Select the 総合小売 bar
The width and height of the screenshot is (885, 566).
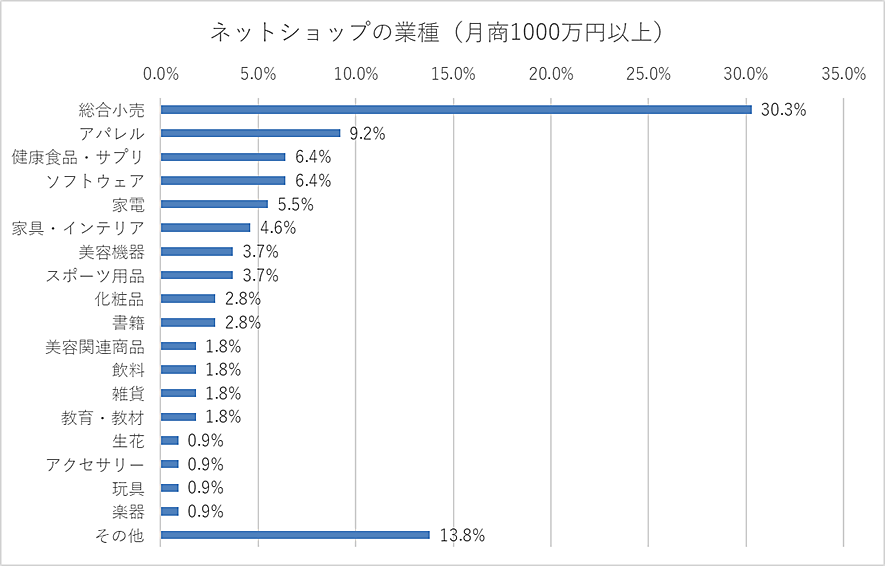tap(455, 109)
